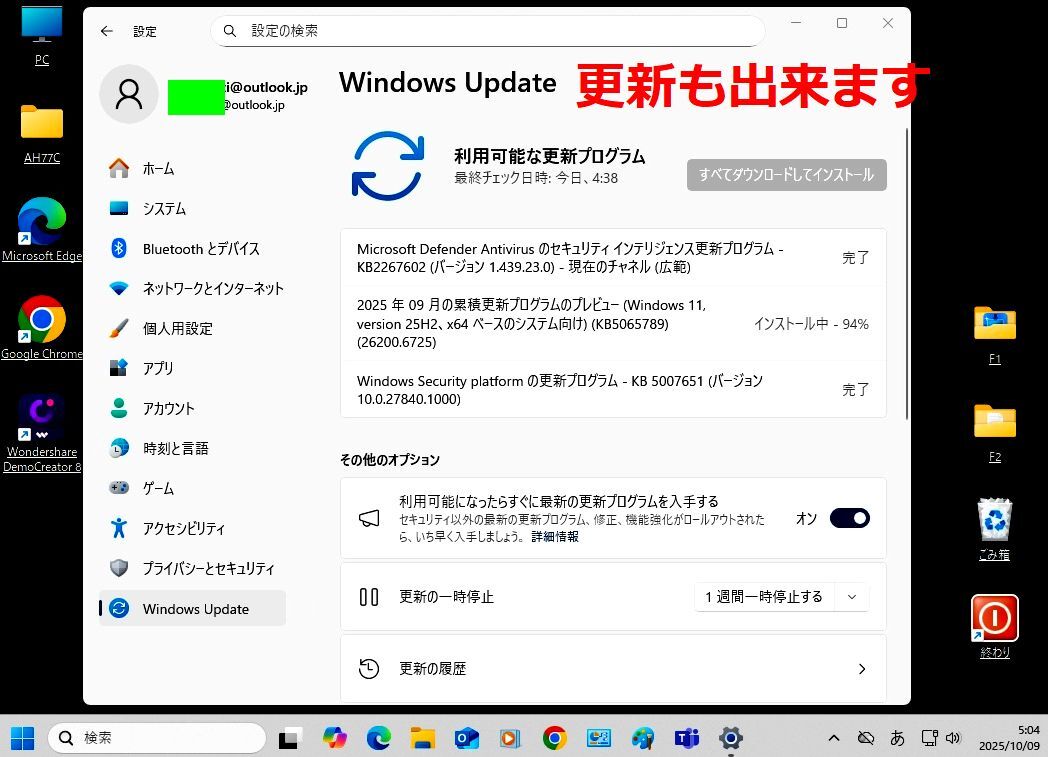Open the AH77C folder on desktop
Image resolution: width=1048 pixels, height=757 pixels.
(x=41, y=134)
